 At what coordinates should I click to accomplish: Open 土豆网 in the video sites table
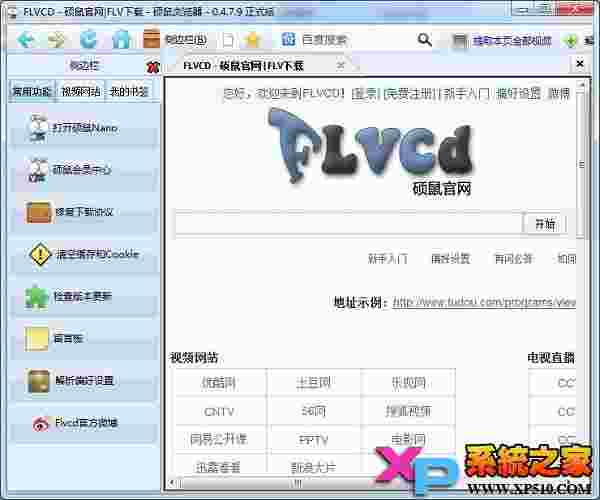pyautogui.click(x=313, y=383)
